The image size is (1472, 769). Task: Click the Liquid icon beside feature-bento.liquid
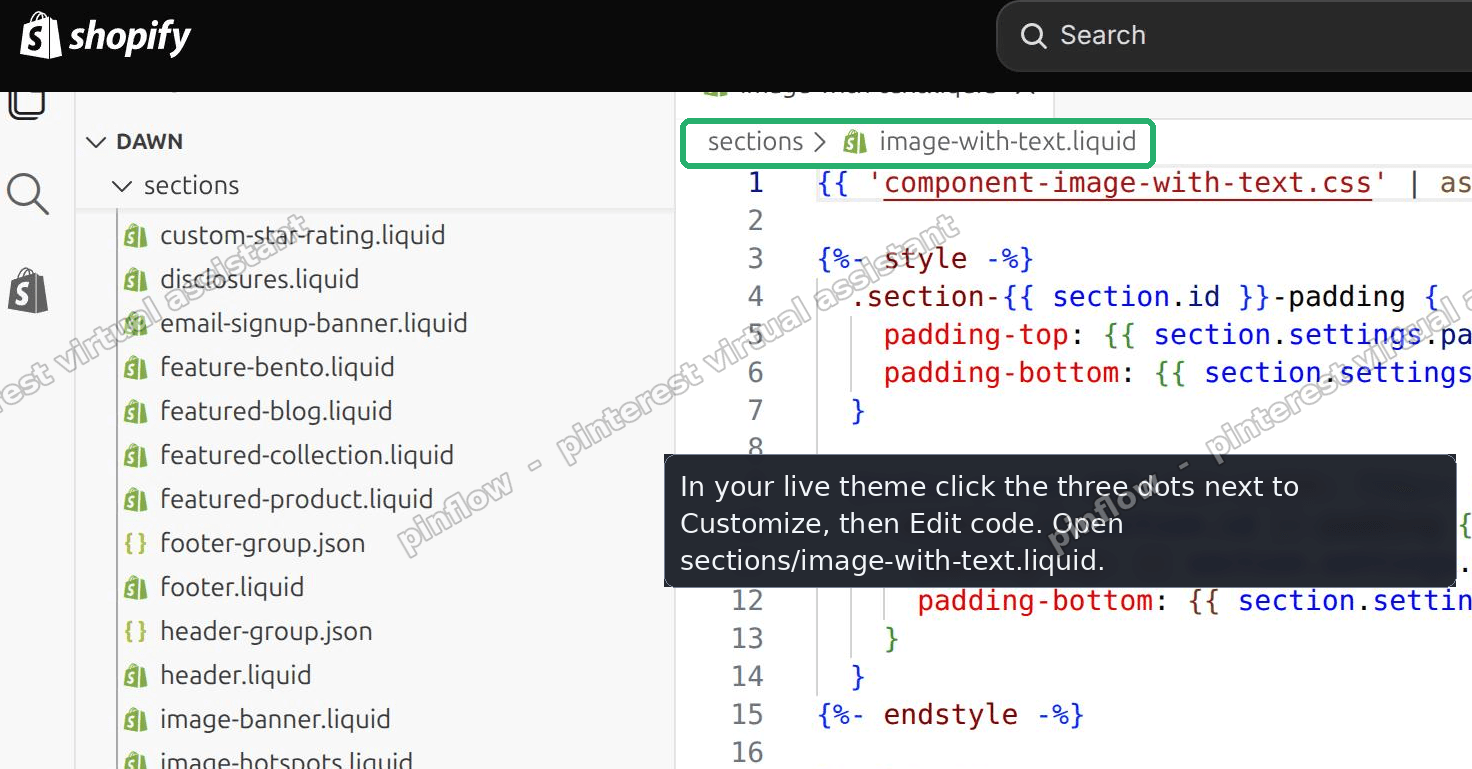[x=135, y=368]
